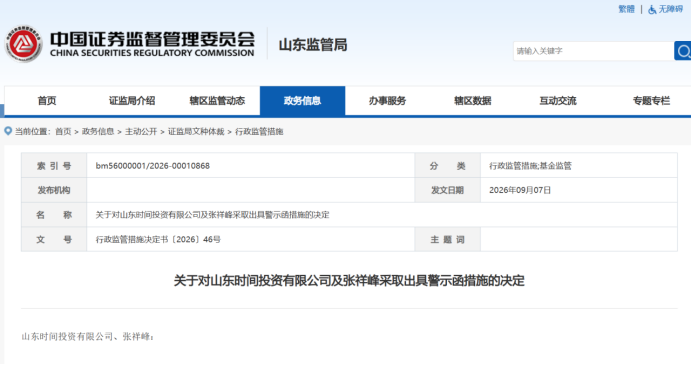The height and width of the screenshot is (365, 692).
Task: Click the search magnifier icon button
Action: click(682, 51)
